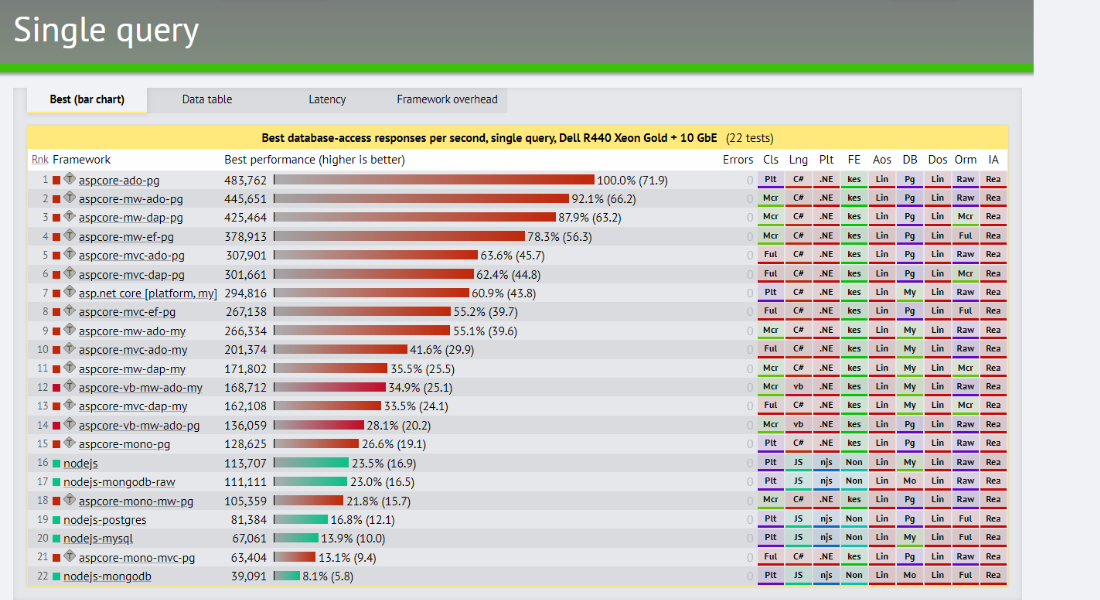Click the performance bar for aspcore-mono-mvc-pg
This screenshot has width=1100, height=600.
295,557
